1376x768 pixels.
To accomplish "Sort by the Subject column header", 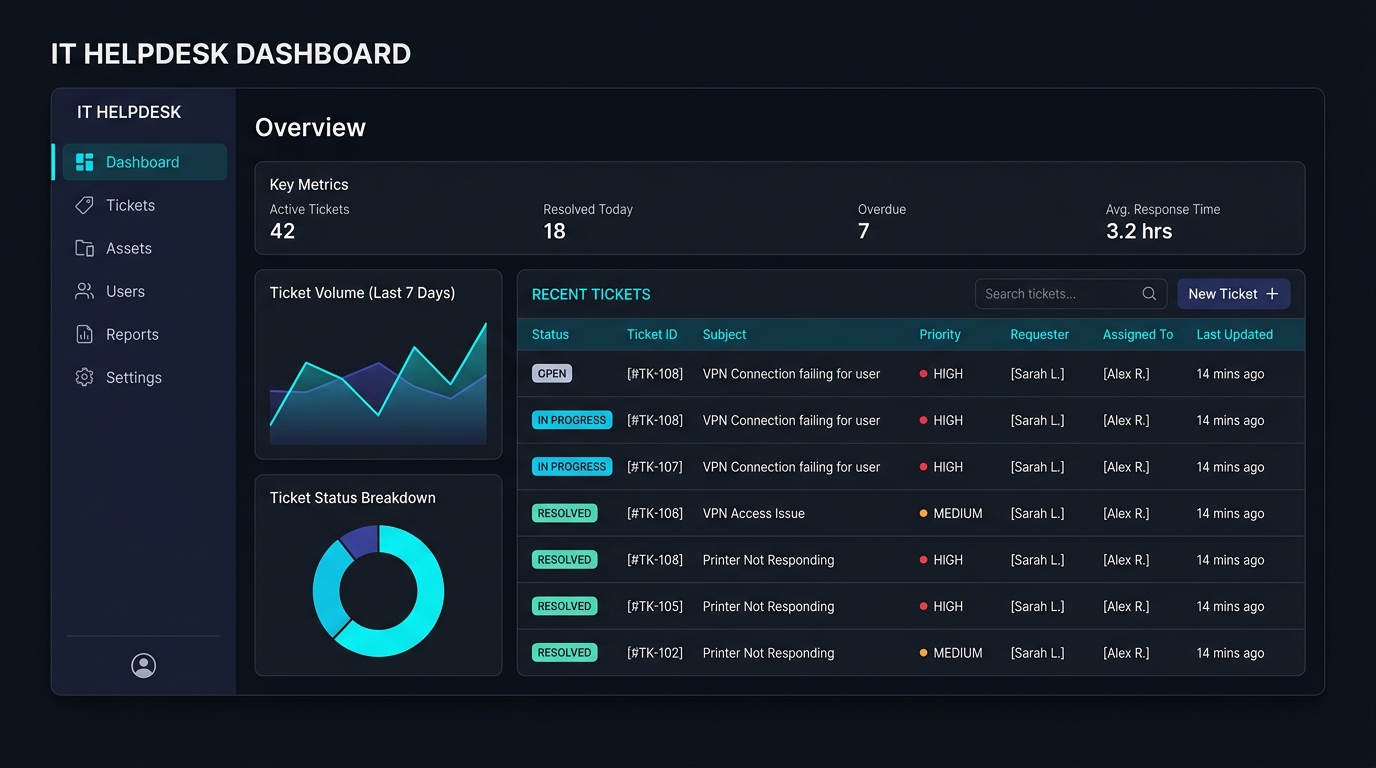I will pos(725,335).
